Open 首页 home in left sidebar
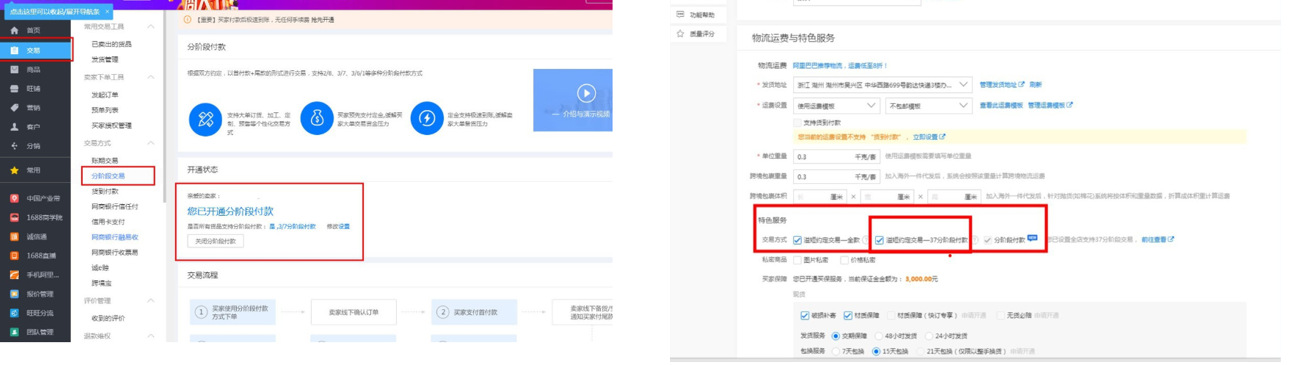Image resolution: width=1316 pixels, height=365 pixels. tap(33, 31)
